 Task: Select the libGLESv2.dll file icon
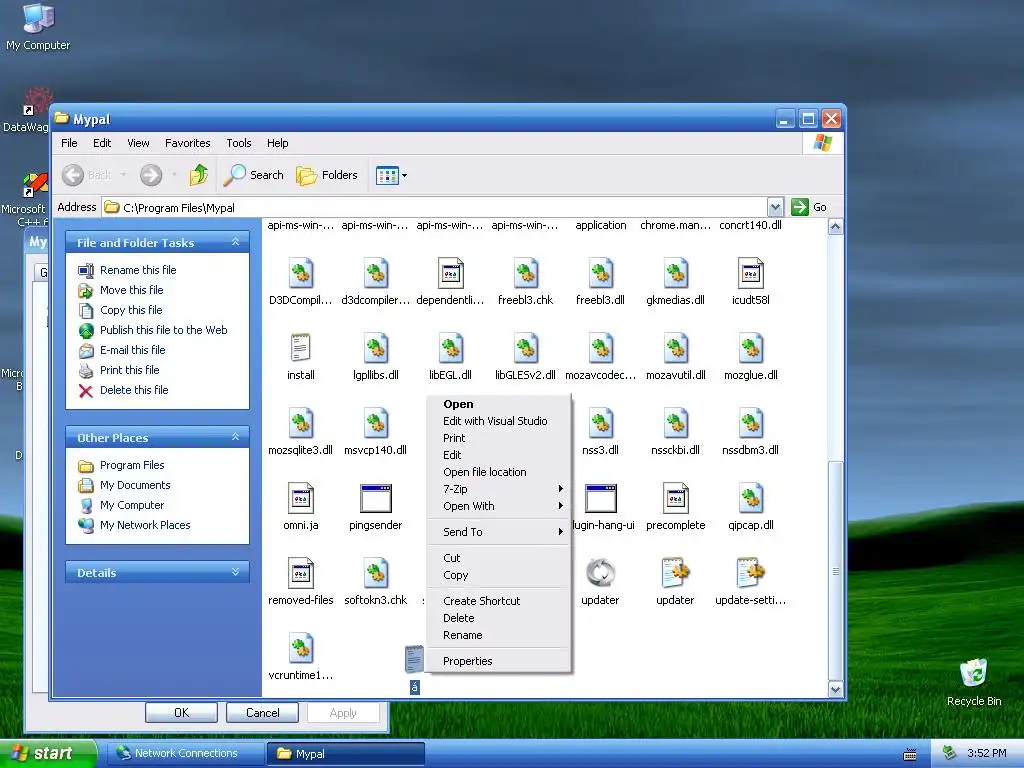tap(526, 348)
